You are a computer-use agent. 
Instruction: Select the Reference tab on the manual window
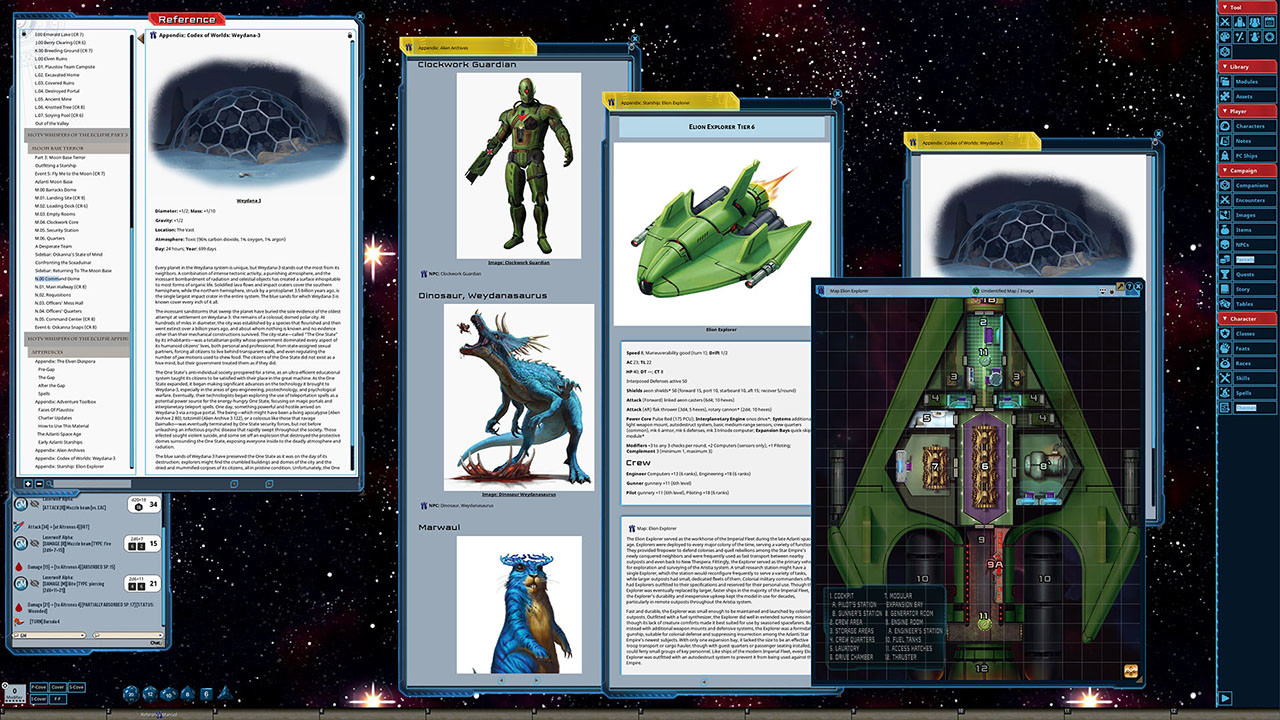tap(187, 17)
